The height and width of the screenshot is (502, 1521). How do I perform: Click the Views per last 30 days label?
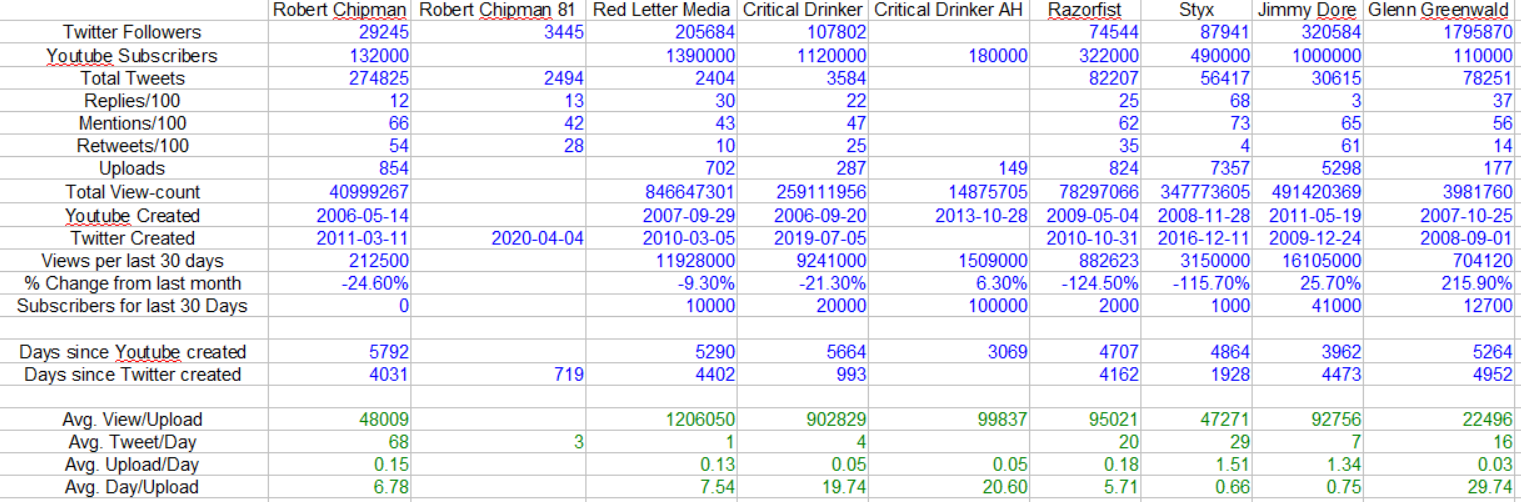[x=132, y=261]
